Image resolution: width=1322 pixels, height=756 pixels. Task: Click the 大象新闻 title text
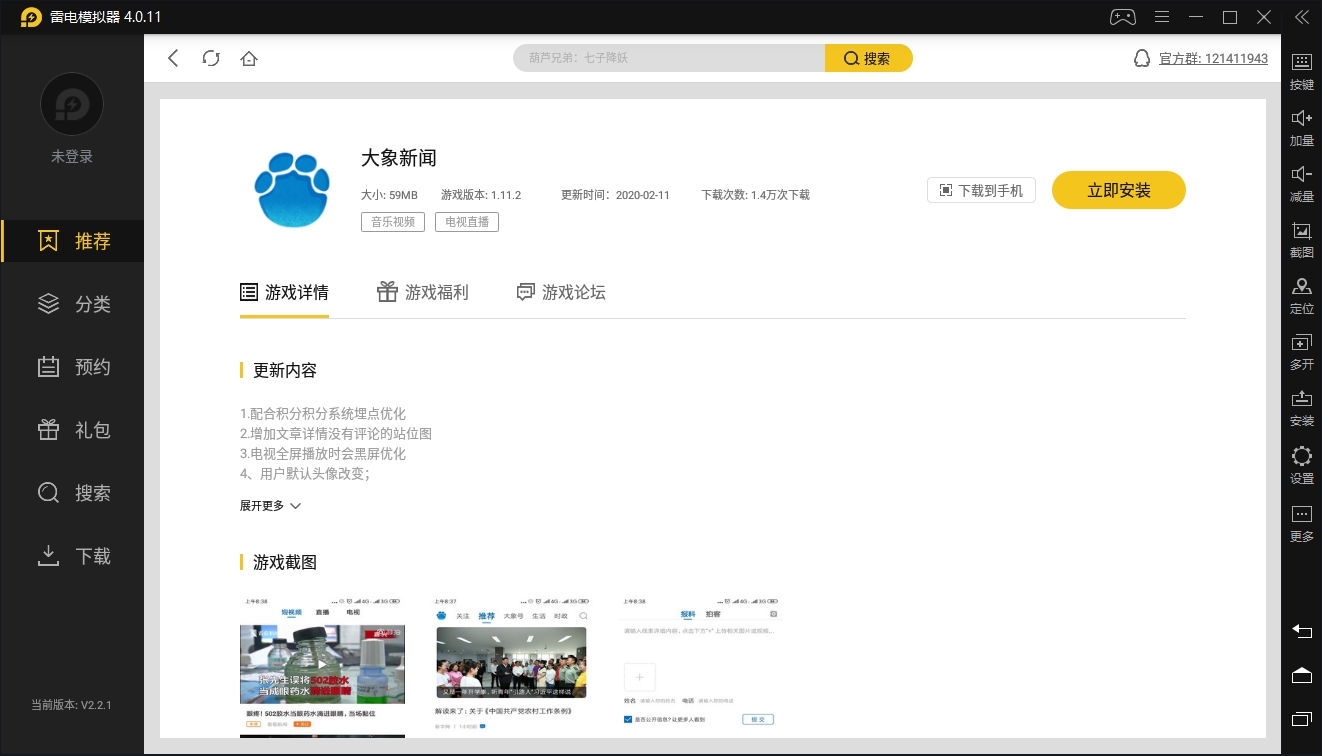tap(399, 158)
